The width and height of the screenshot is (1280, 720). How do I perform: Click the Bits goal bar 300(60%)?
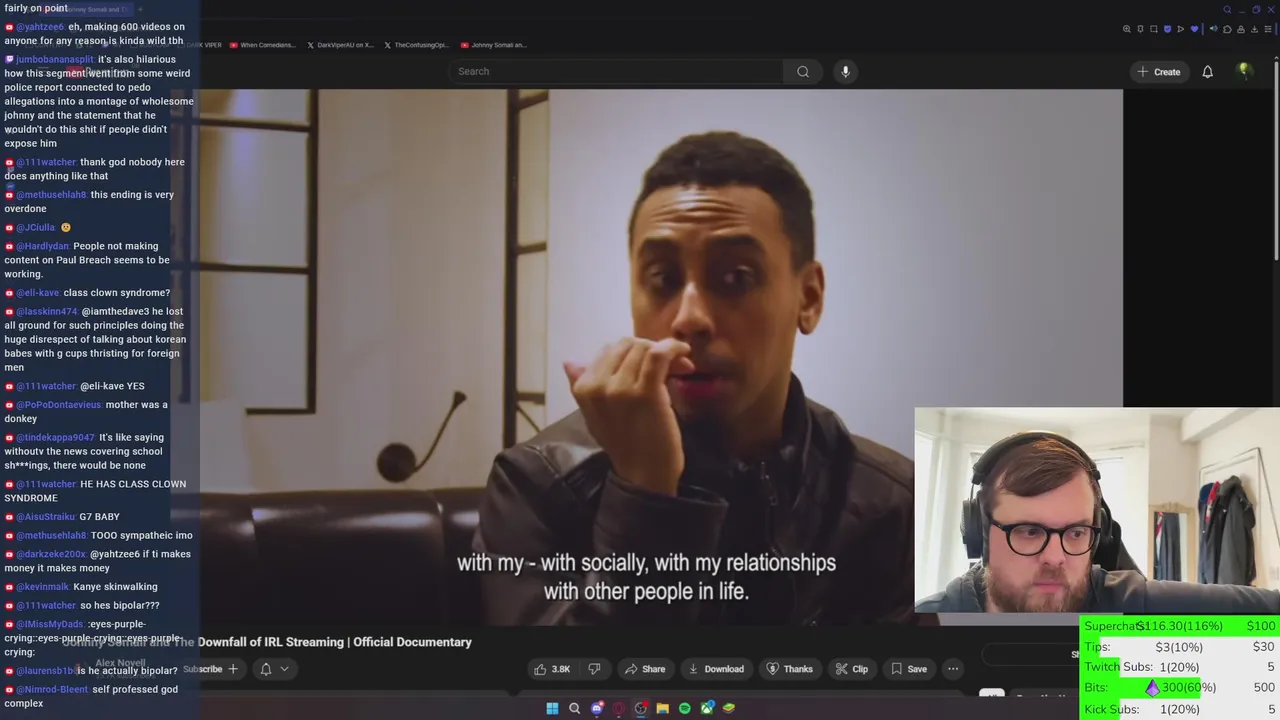tap(1180, 688)
